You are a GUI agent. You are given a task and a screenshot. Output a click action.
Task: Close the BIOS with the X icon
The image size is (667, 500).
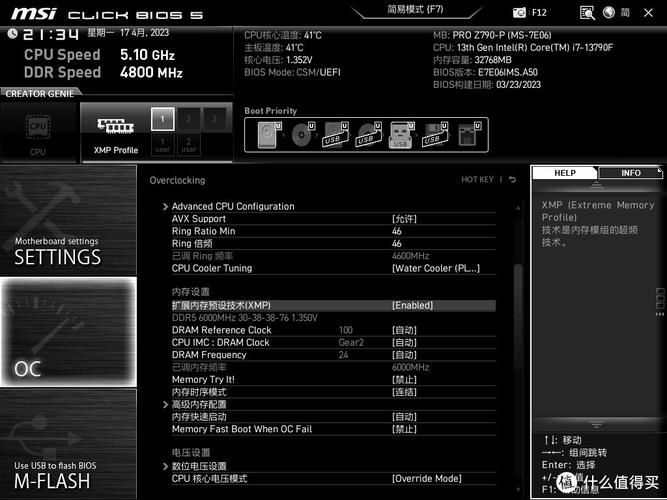pos(648,13)
